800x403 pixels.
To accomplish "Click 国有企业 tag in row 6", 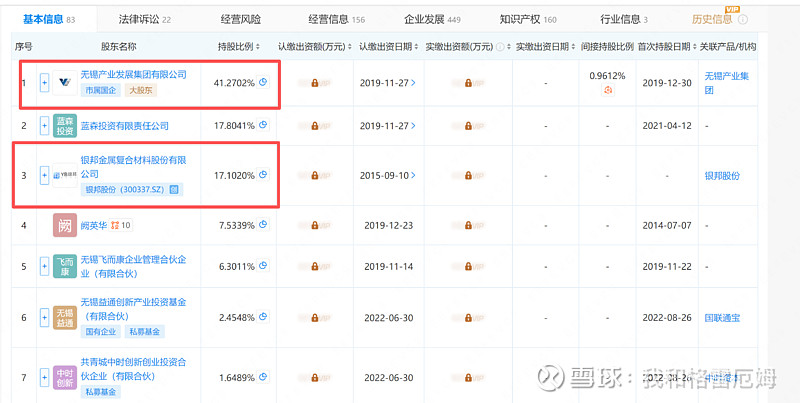I will pos(101,332).
